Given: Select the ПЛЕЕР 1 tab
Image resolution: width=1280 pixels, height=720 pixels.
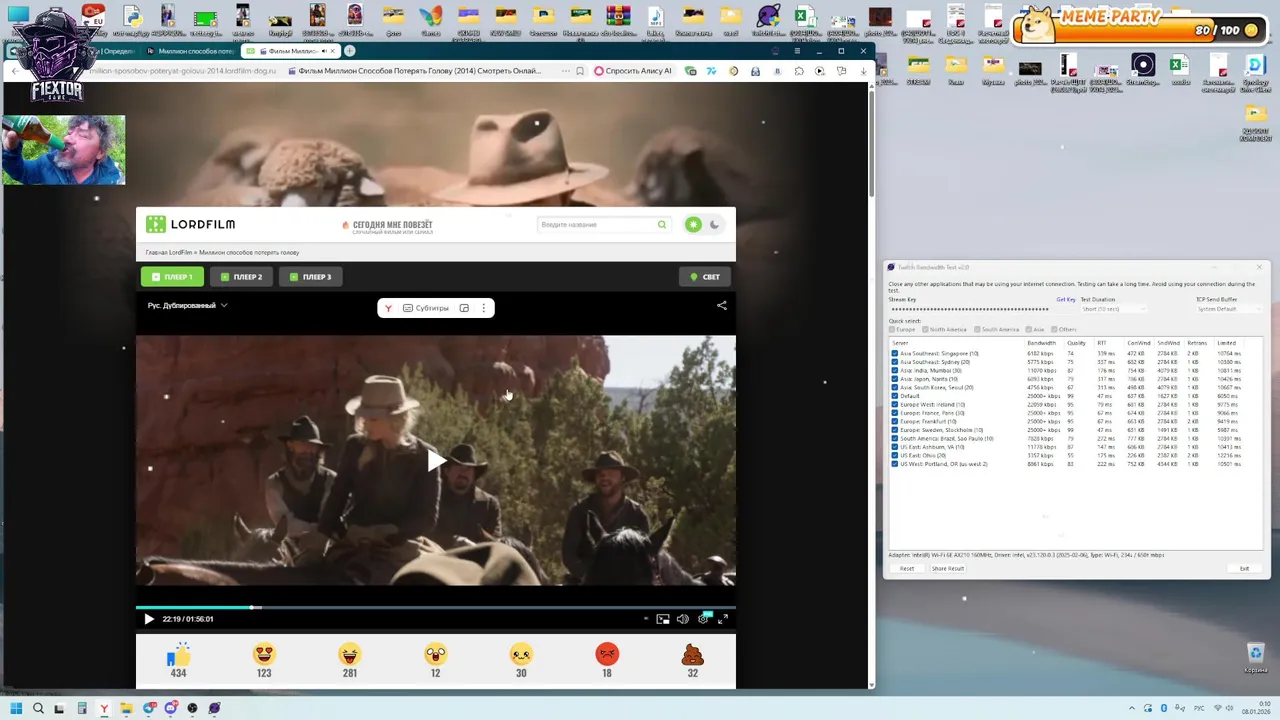Looking at the screenshot, I should [x=172, y=277].
